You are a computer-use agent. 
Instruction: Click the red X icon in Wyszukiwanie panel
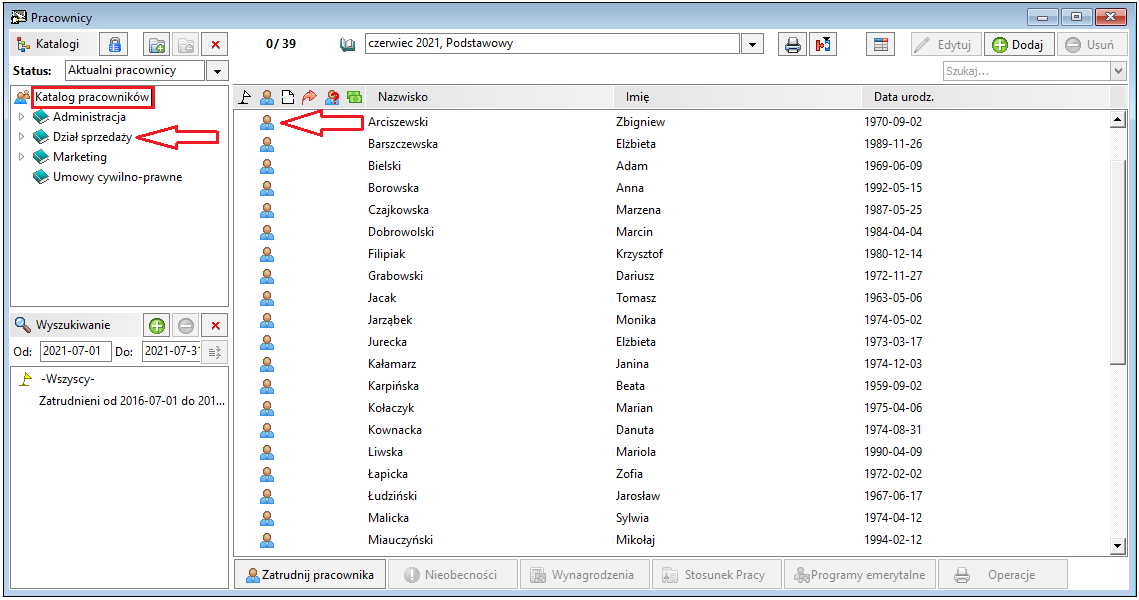point(215,325)
